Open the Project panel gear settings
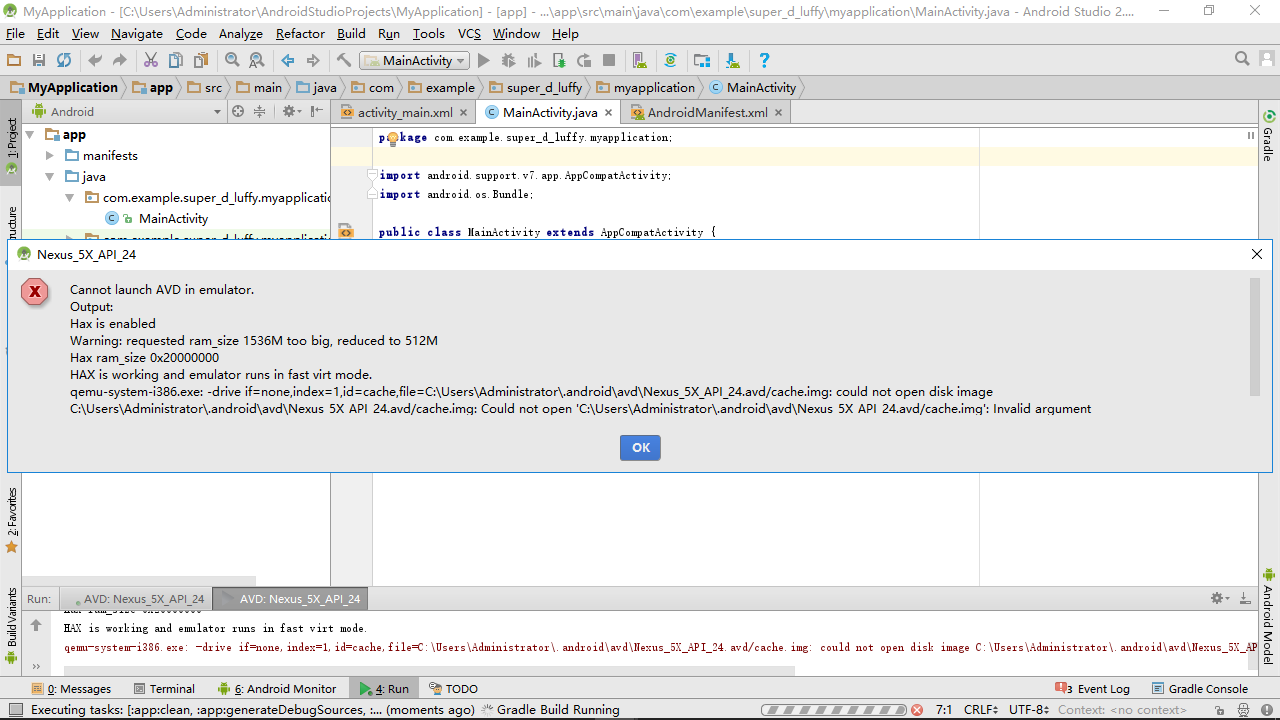This screenshot has height=720, width=1280. [290, 112]
